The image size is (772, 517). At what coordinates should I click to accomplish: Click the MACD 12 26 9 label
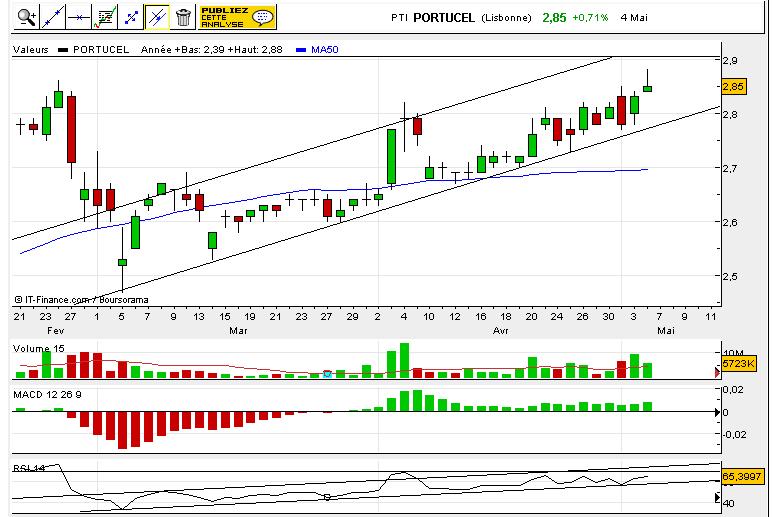point(47,395)
